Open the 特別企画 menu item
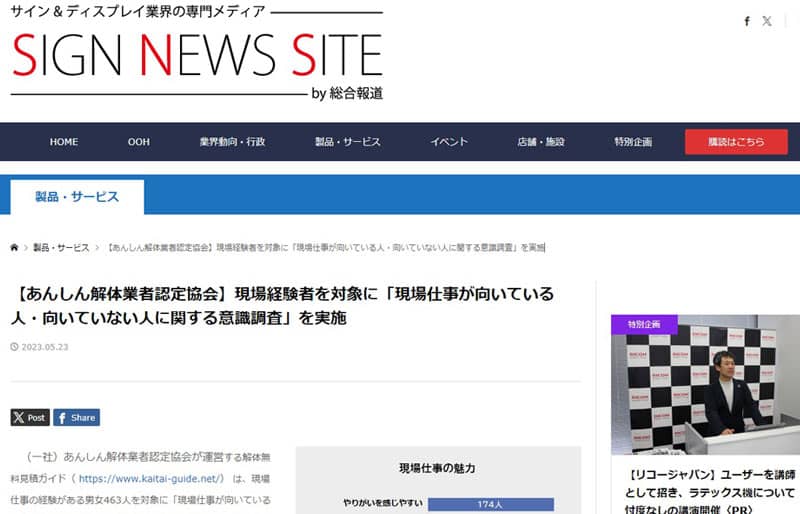This screenshot has width=800, height=514. [633, 142]
